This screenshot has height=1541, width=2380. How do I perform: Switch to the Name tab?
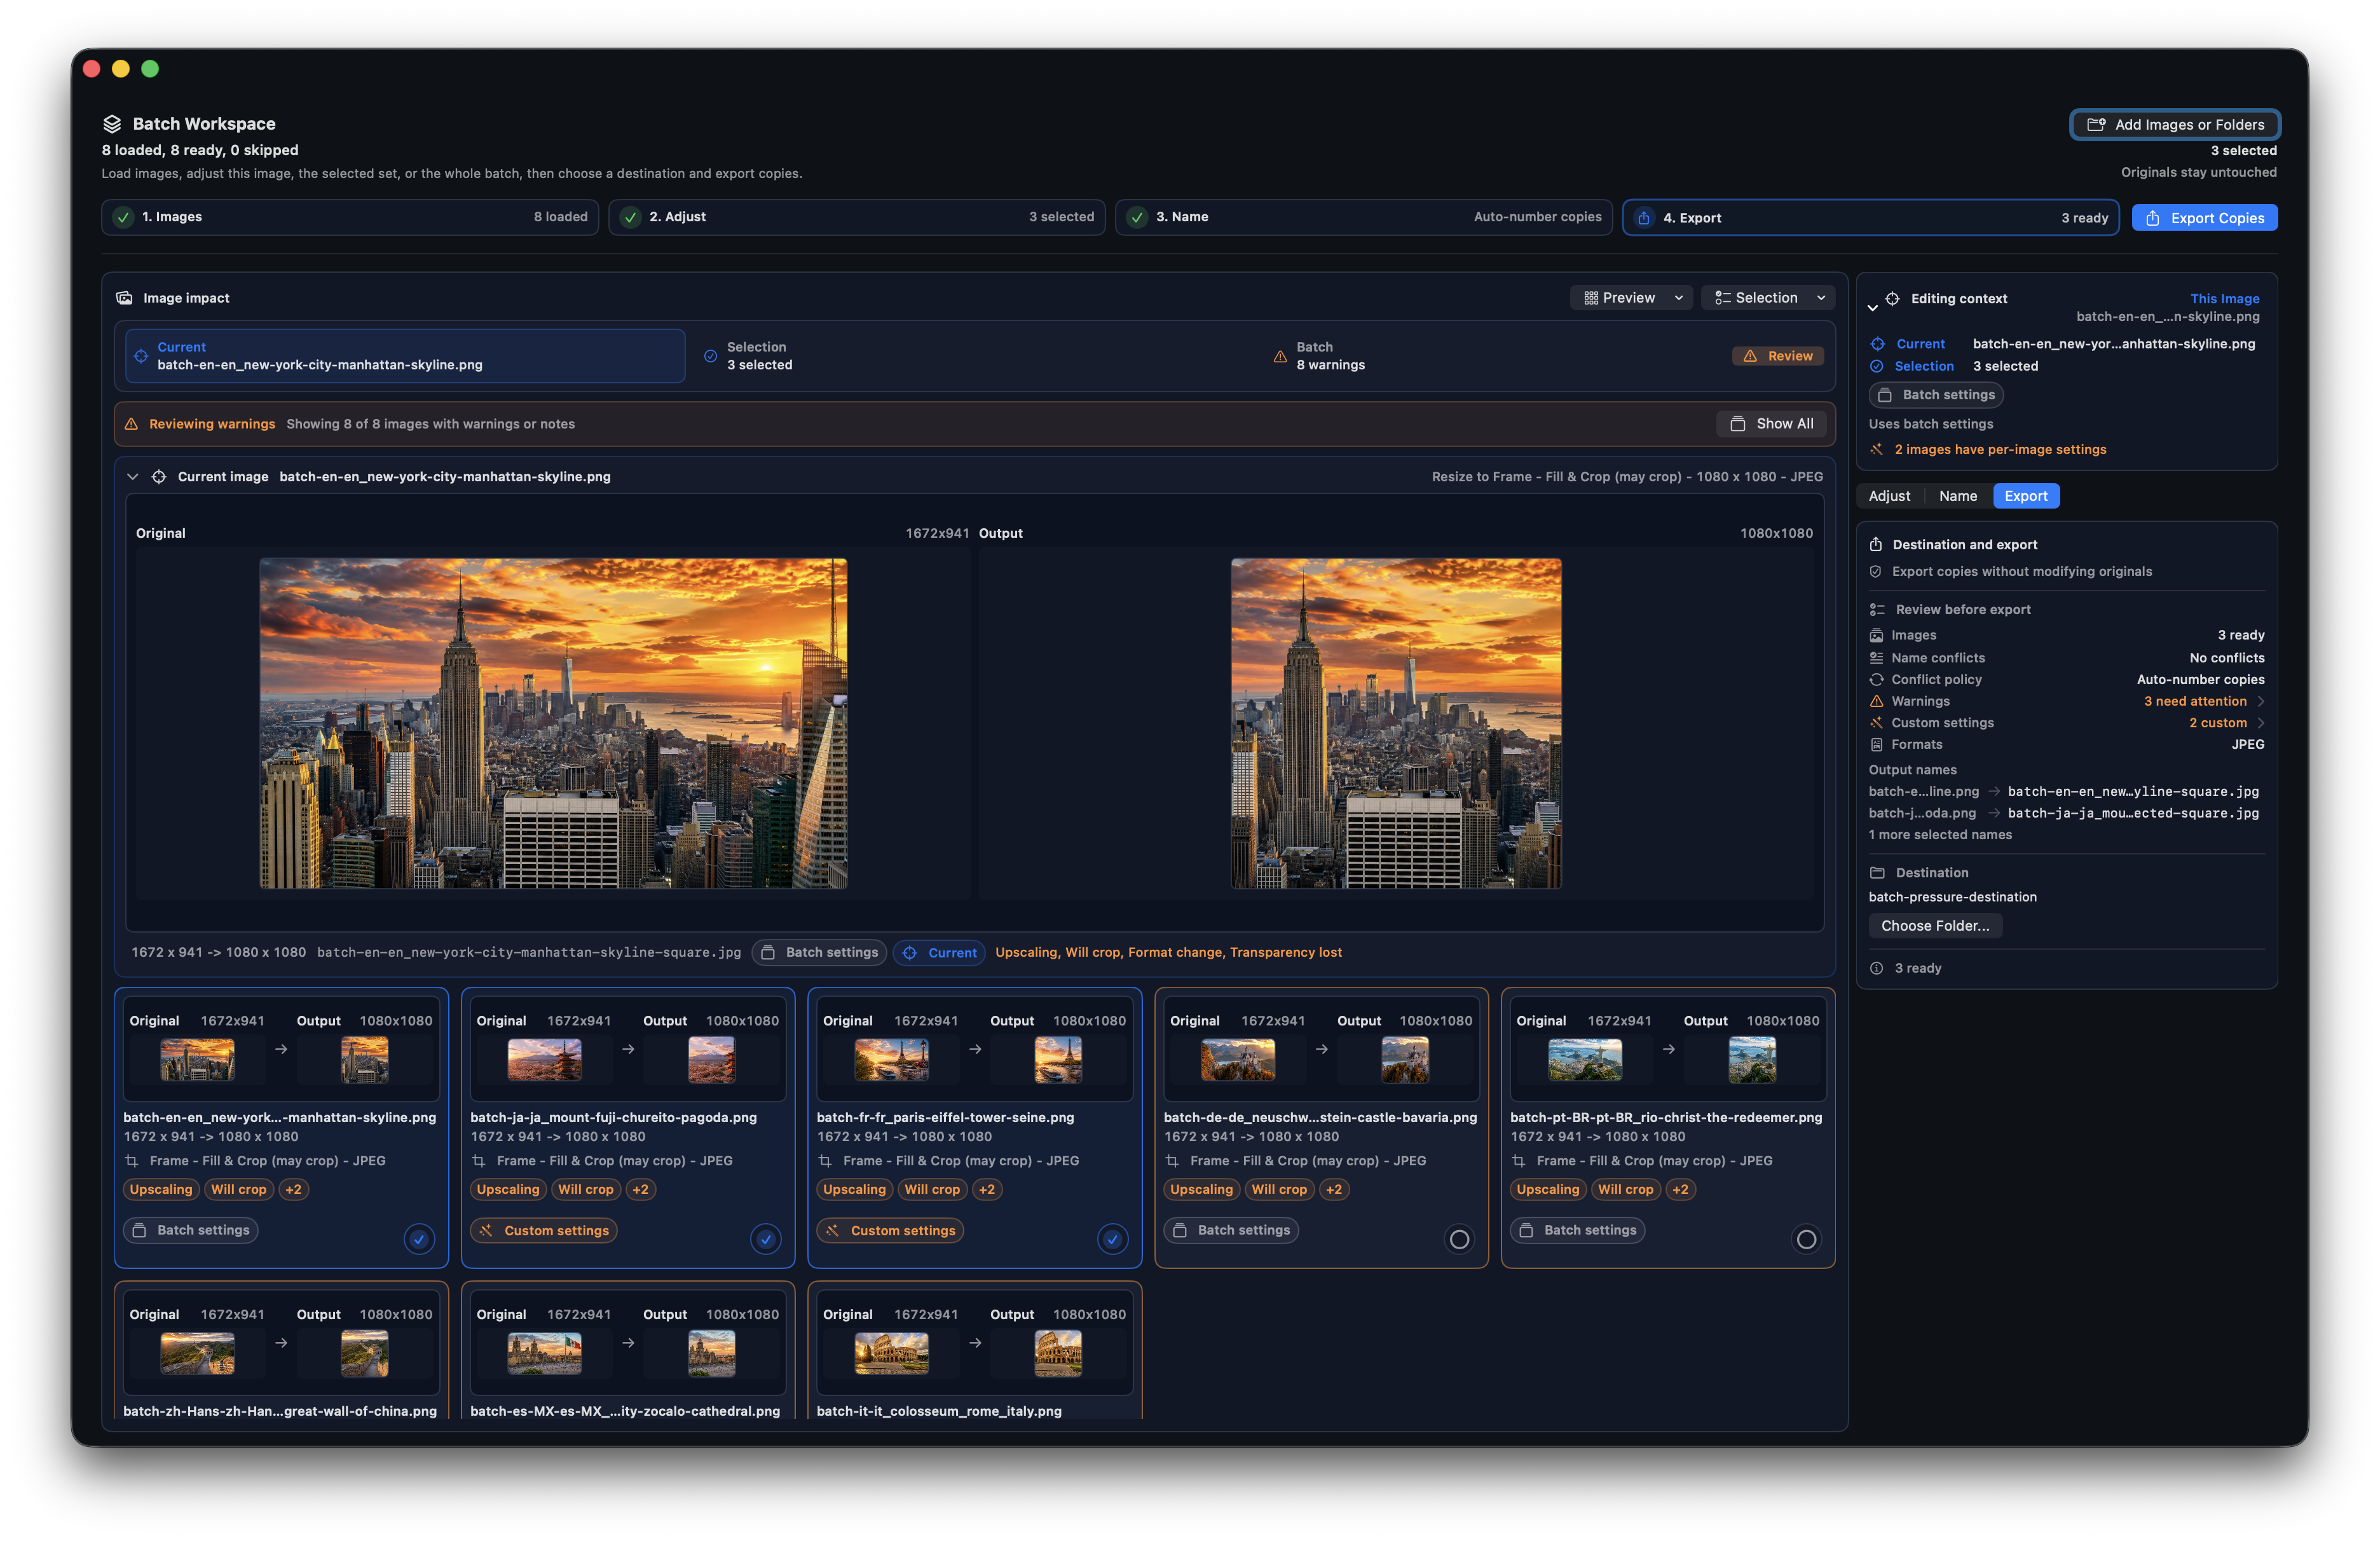(x=1958, y=496)
